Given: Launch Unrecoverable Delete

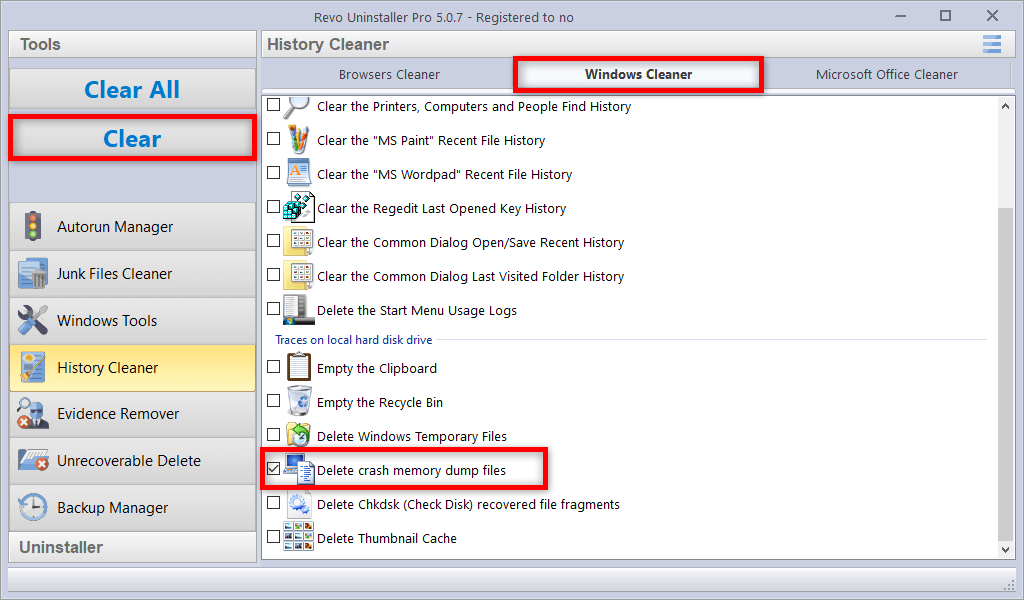Looking at the screenshot, I should click(133, 461).
